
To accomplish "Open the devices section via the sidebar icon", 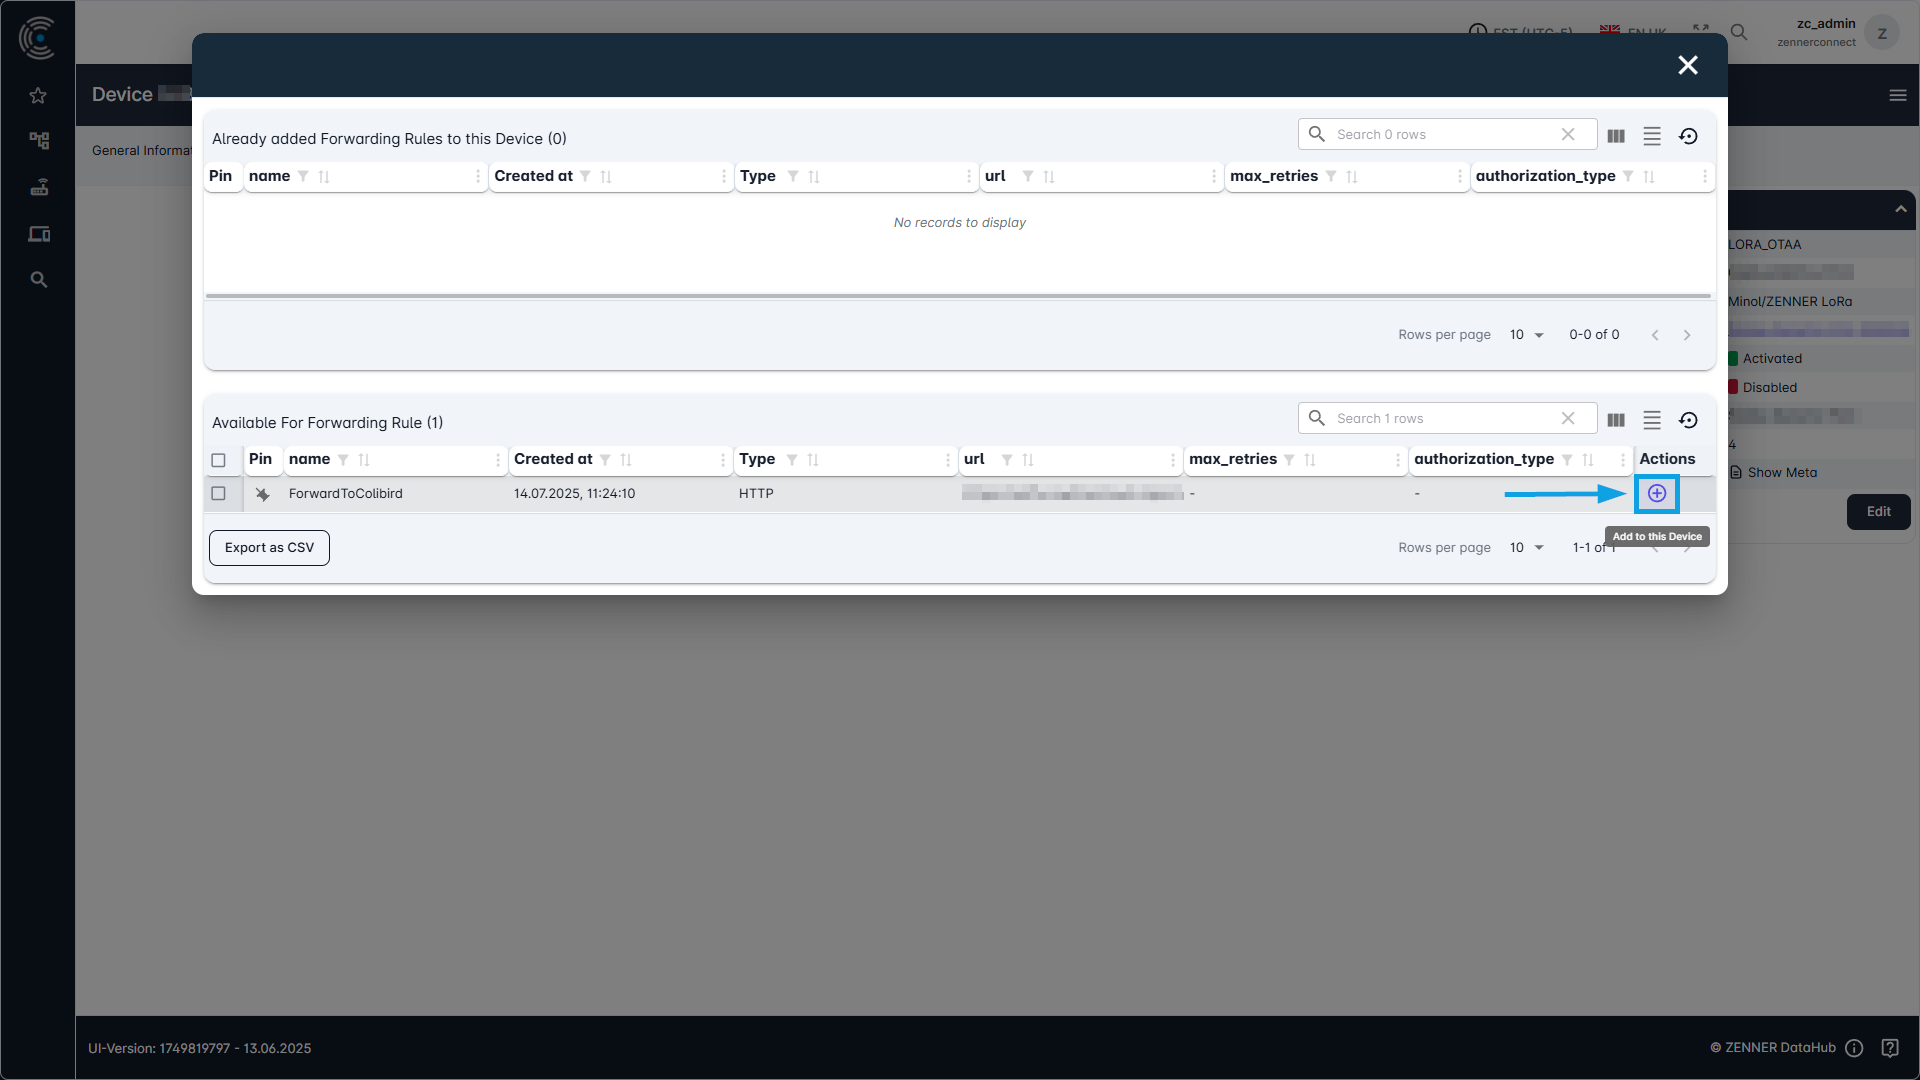I will coord(38,234).
